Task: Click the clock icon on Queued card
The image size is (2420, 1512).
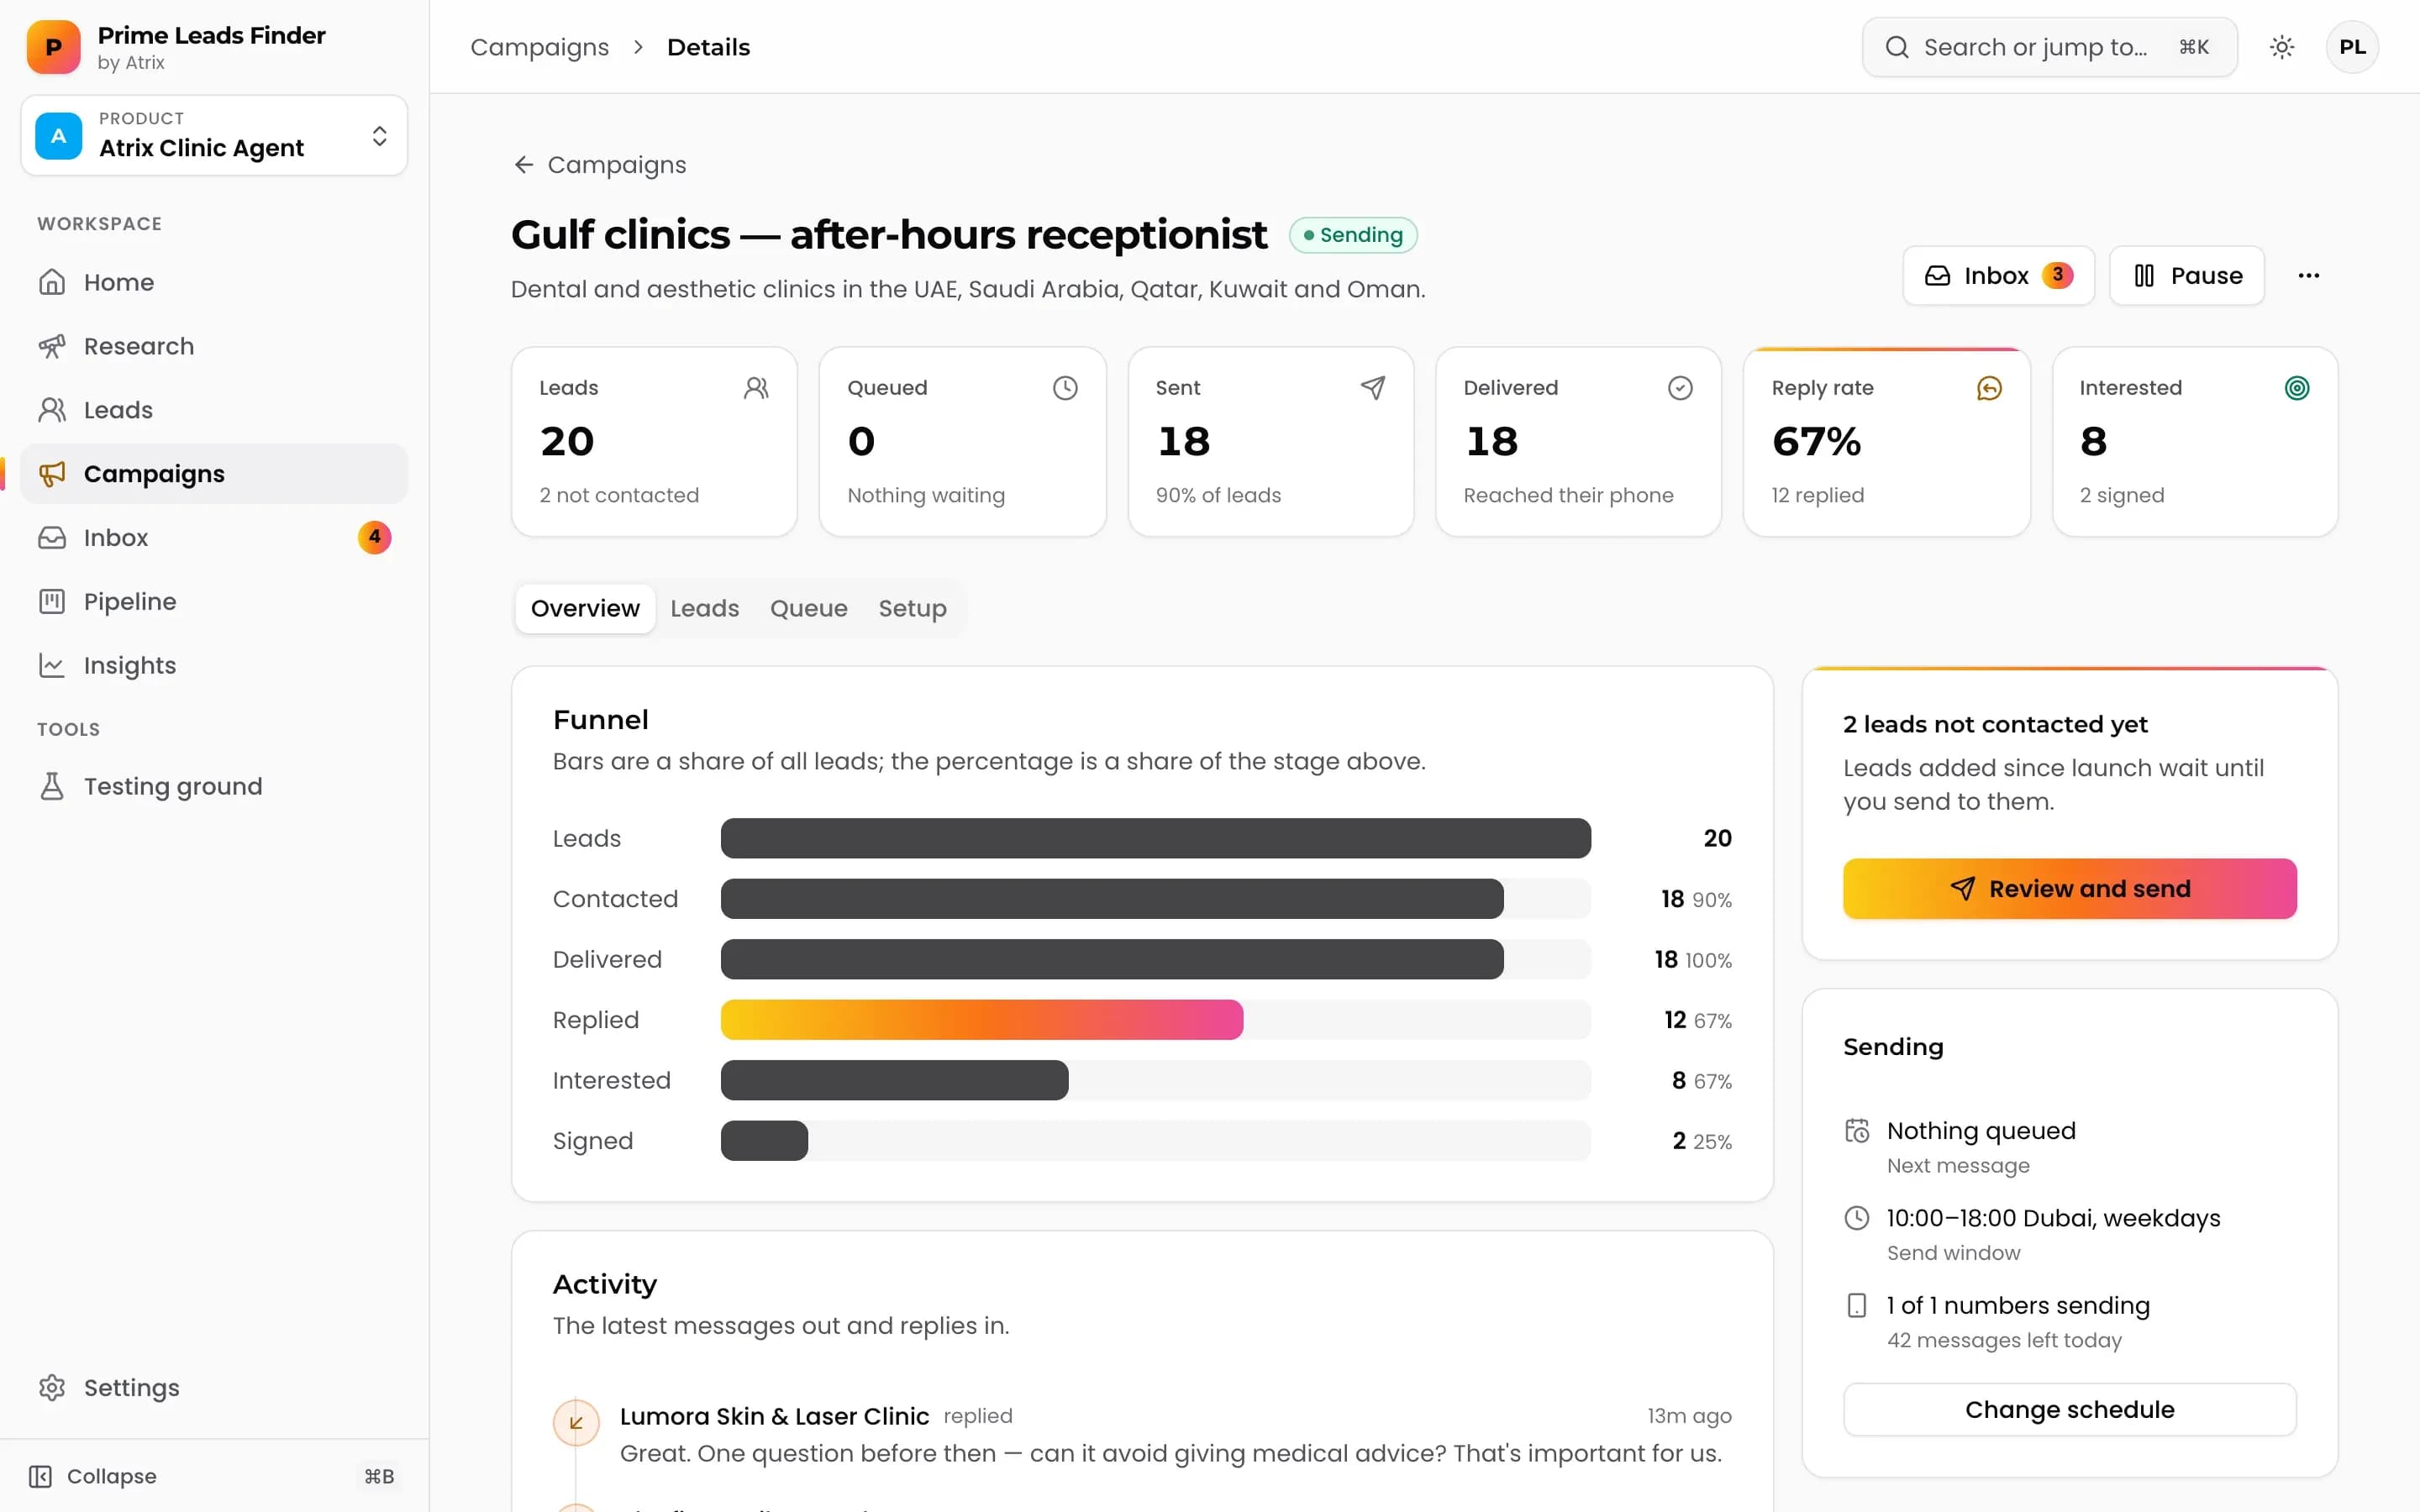Action: click(x=1065, y=388)
